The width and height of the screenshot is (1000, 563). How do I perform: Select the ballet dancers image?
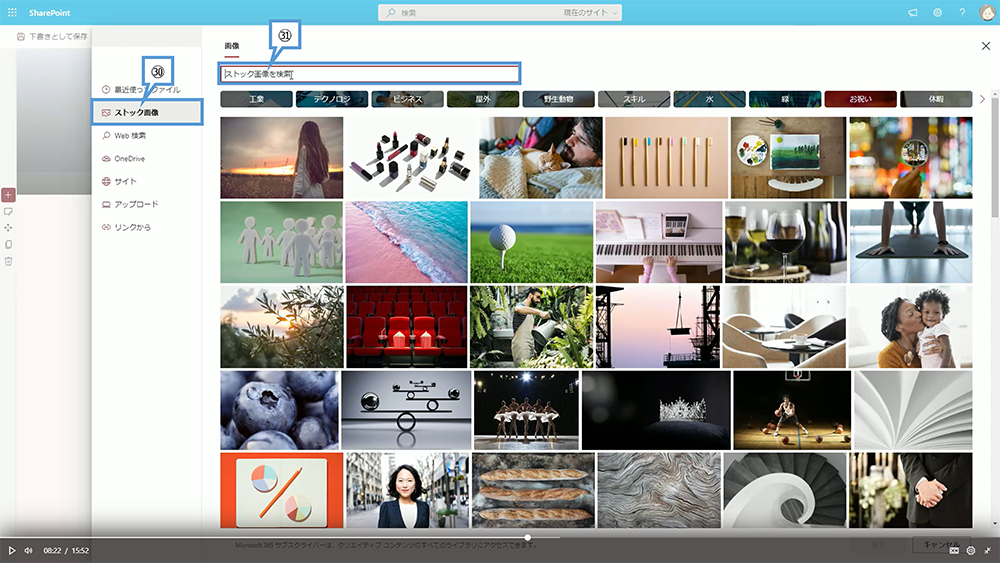pyautogui.click(x=526, y=411)
